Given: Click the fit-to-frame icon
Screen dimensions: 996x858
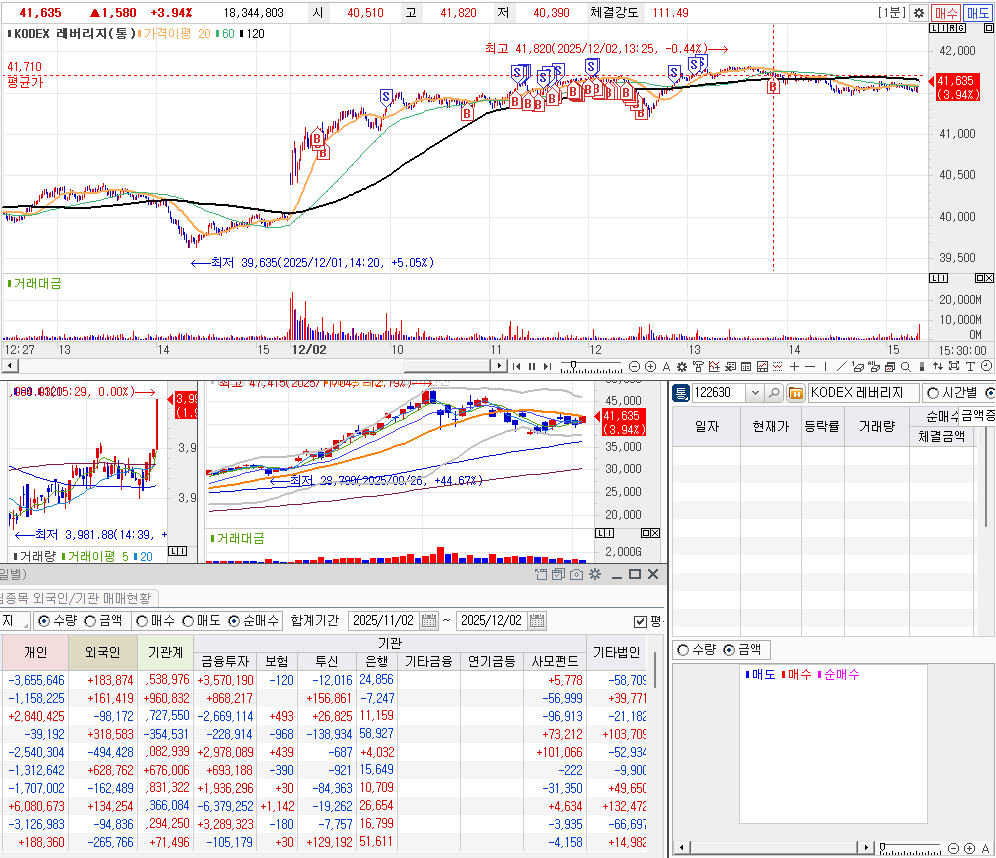Looking at the screenshot, I should (x=953, y=366).
